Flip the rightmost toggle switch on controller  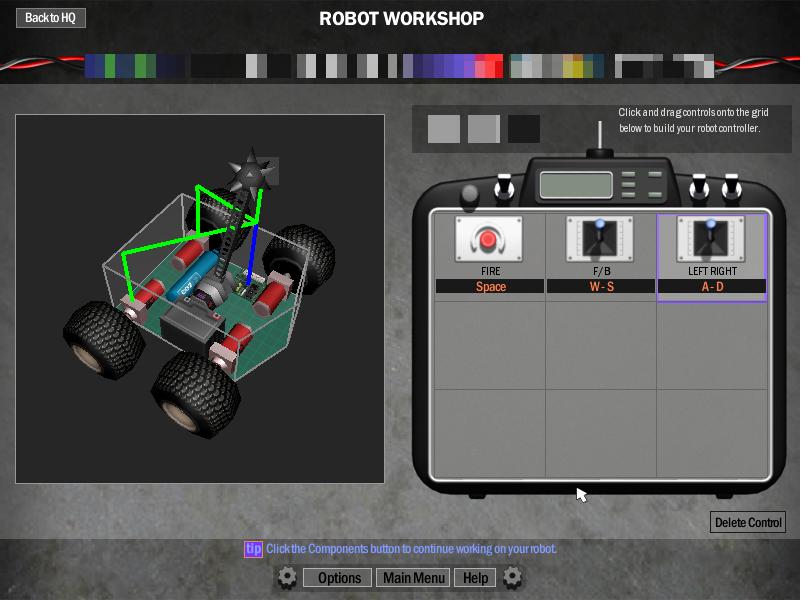[x=731, y=187]
